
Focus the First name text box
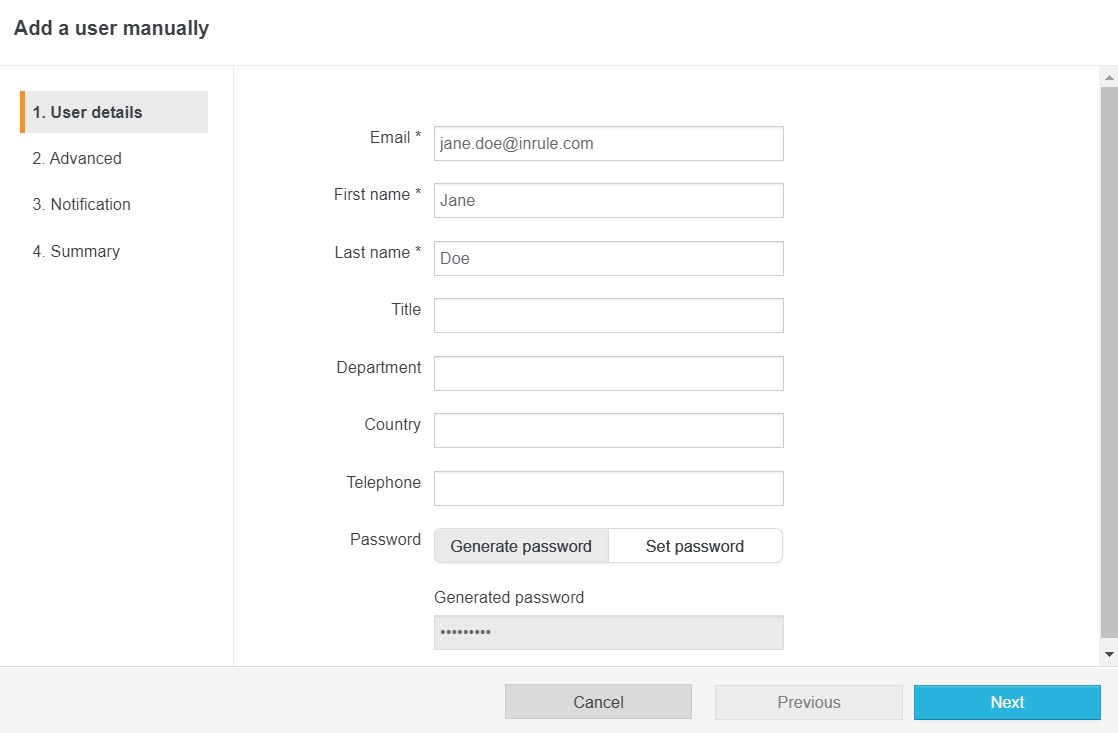point(608,200)
